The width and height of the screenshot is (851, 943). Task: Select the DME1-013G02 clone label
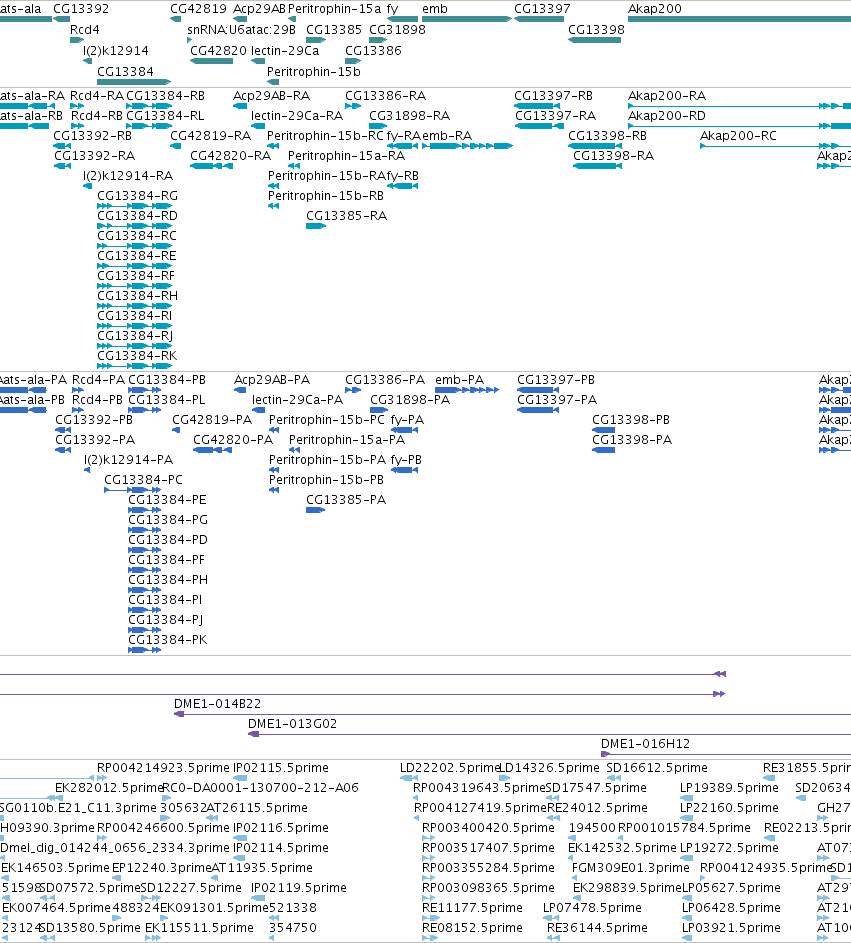click(292, 724)
